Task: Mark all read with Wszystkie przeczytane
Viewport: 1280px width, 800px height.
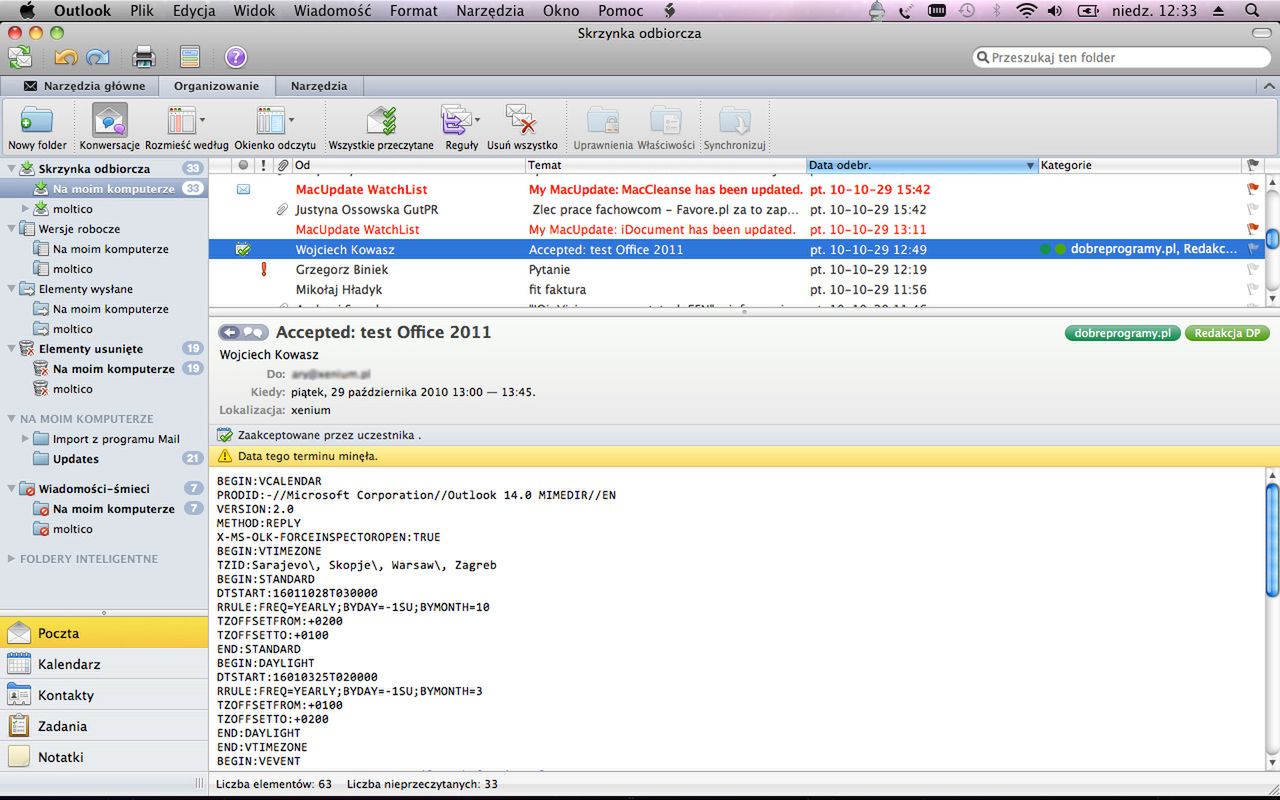Action: click(x=381, y=127)
